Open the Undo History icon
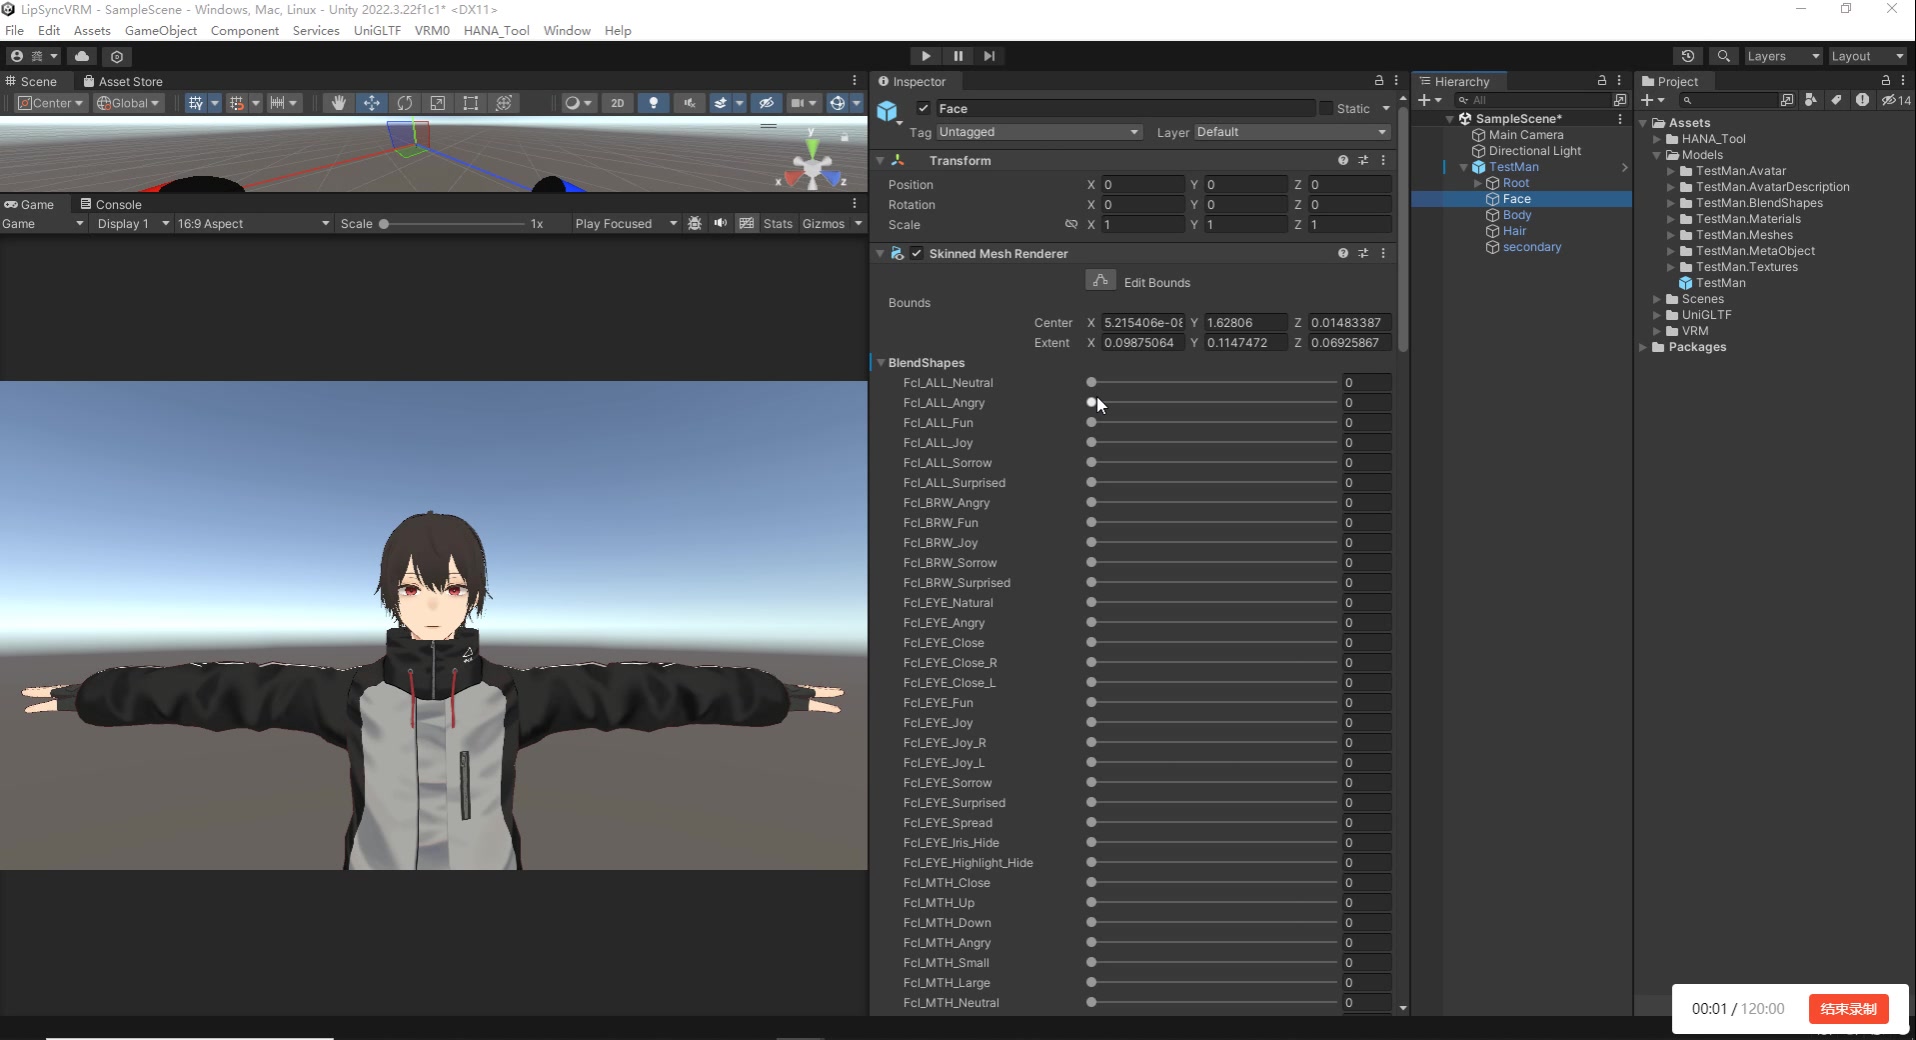The image size is (1916, 1040). pos(1688,56)
